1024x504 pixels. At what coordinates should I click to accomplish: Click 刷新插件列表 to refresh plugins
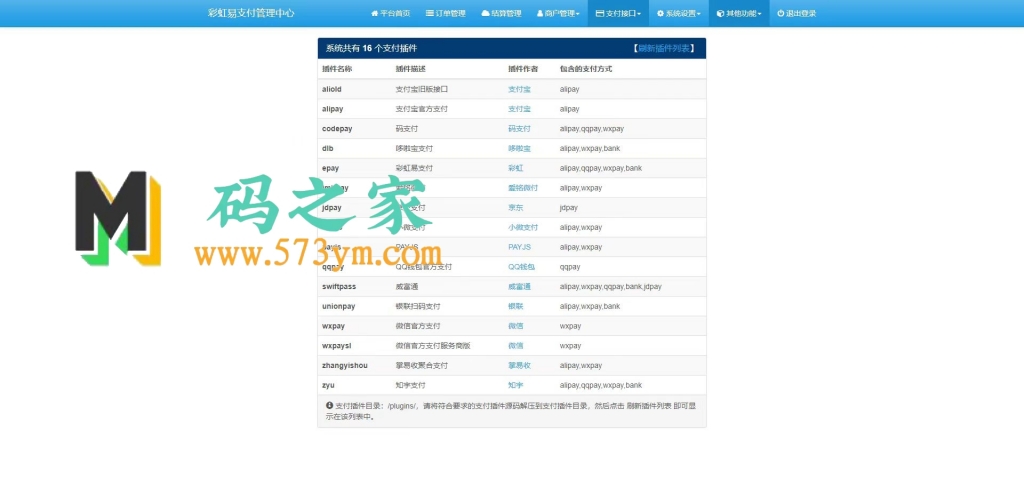(663, 48)
